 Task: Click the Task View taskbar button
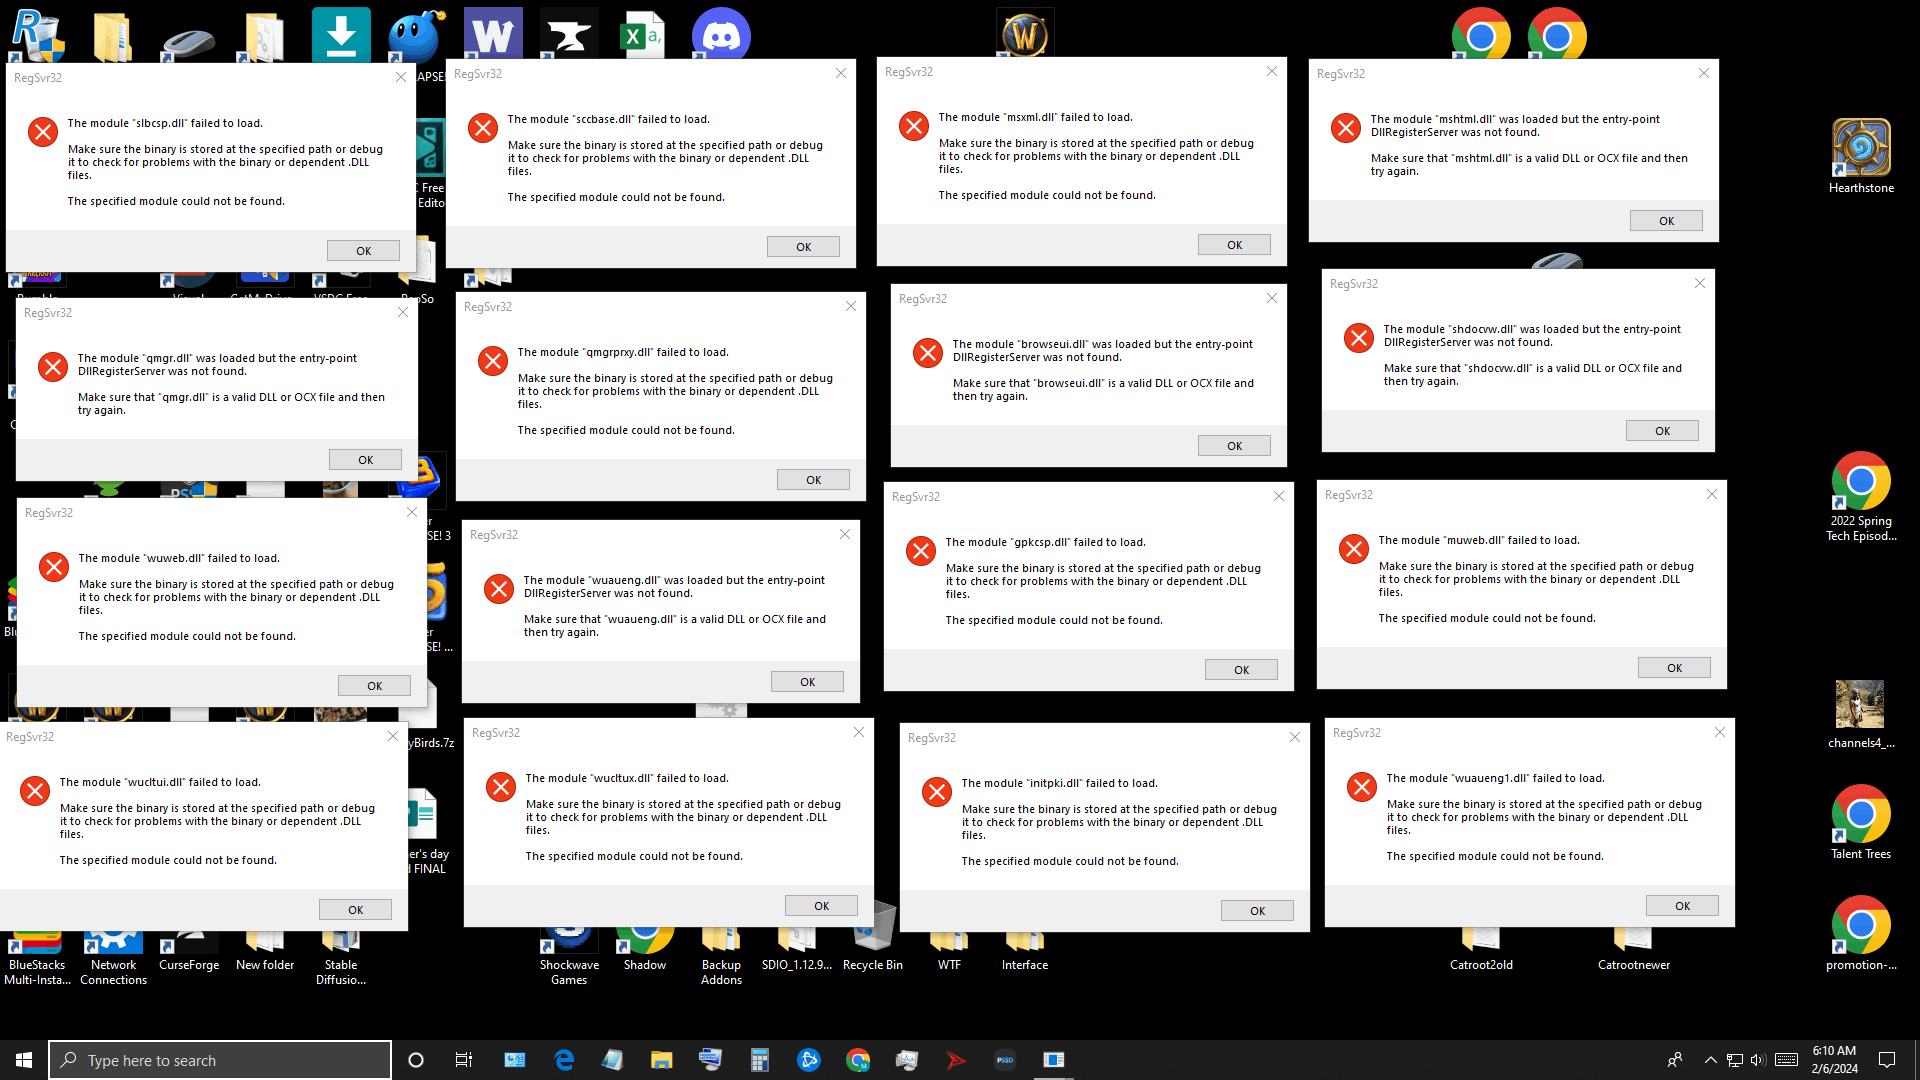463,1060
